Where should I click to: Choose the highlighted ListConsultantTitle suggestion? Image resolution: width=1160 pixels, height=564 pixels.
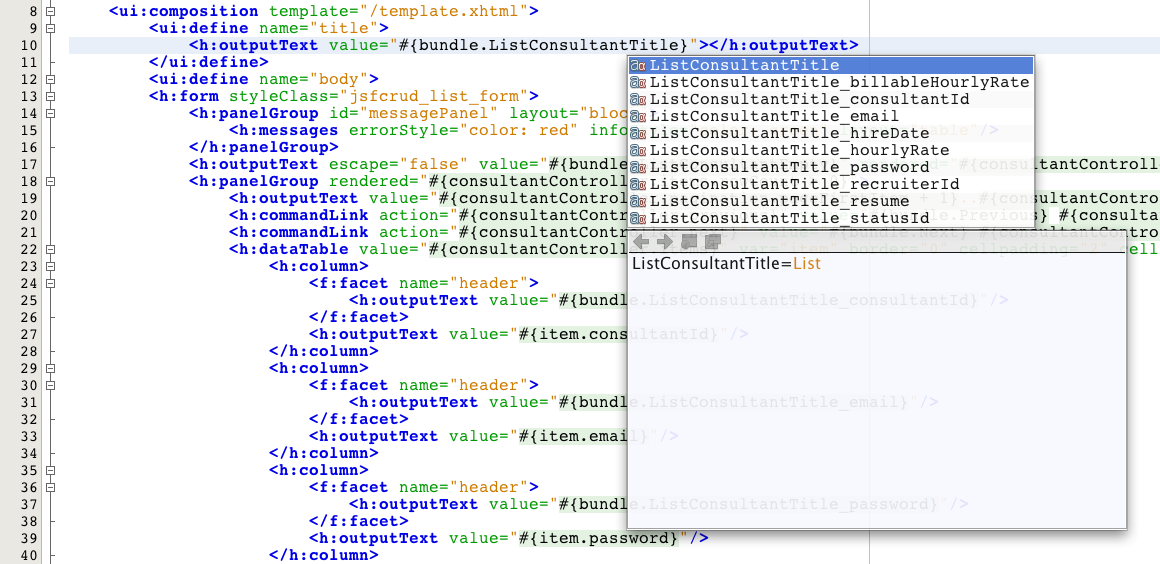(x=744, y=66)
